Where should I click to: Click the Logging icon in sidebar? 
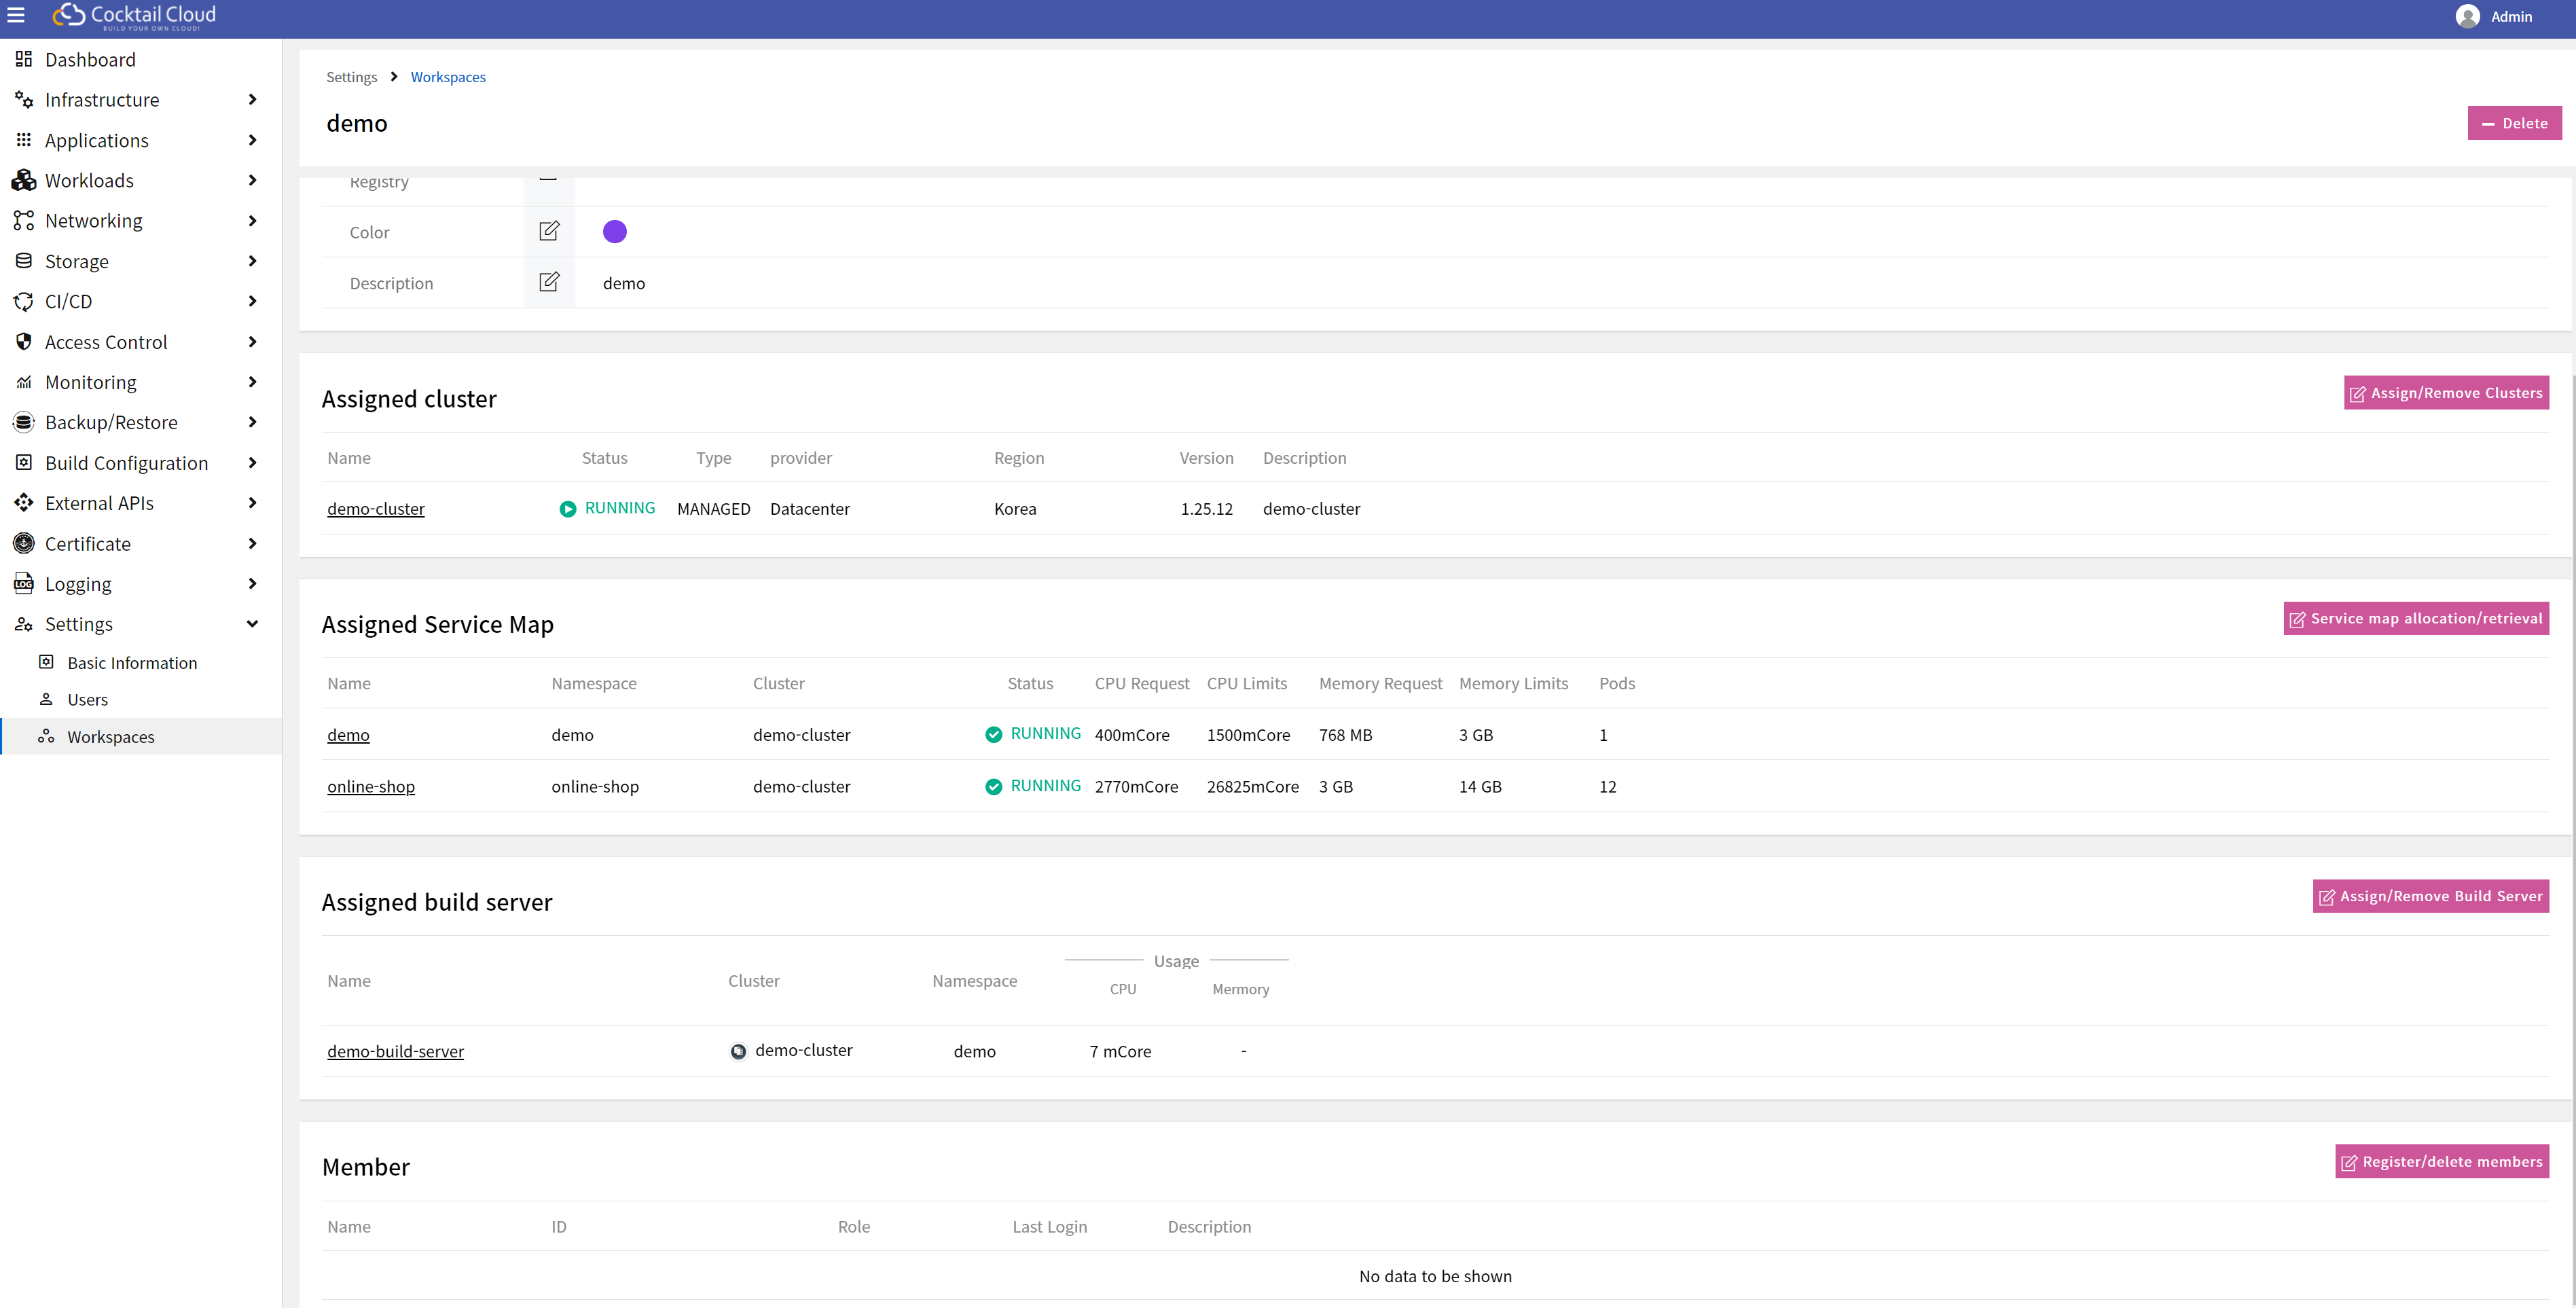(x=24, y=583)
